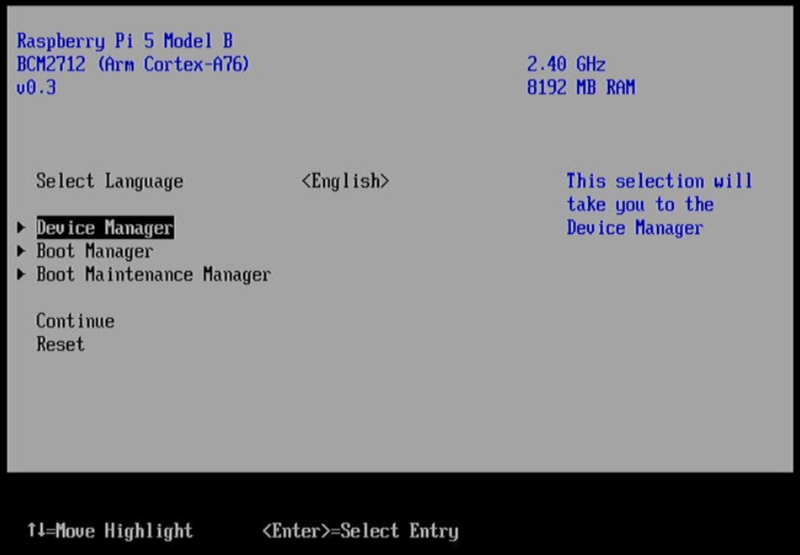Change language via the <English> selector
The height and width of the screenshot is (555, 800).
click(345, 181)
